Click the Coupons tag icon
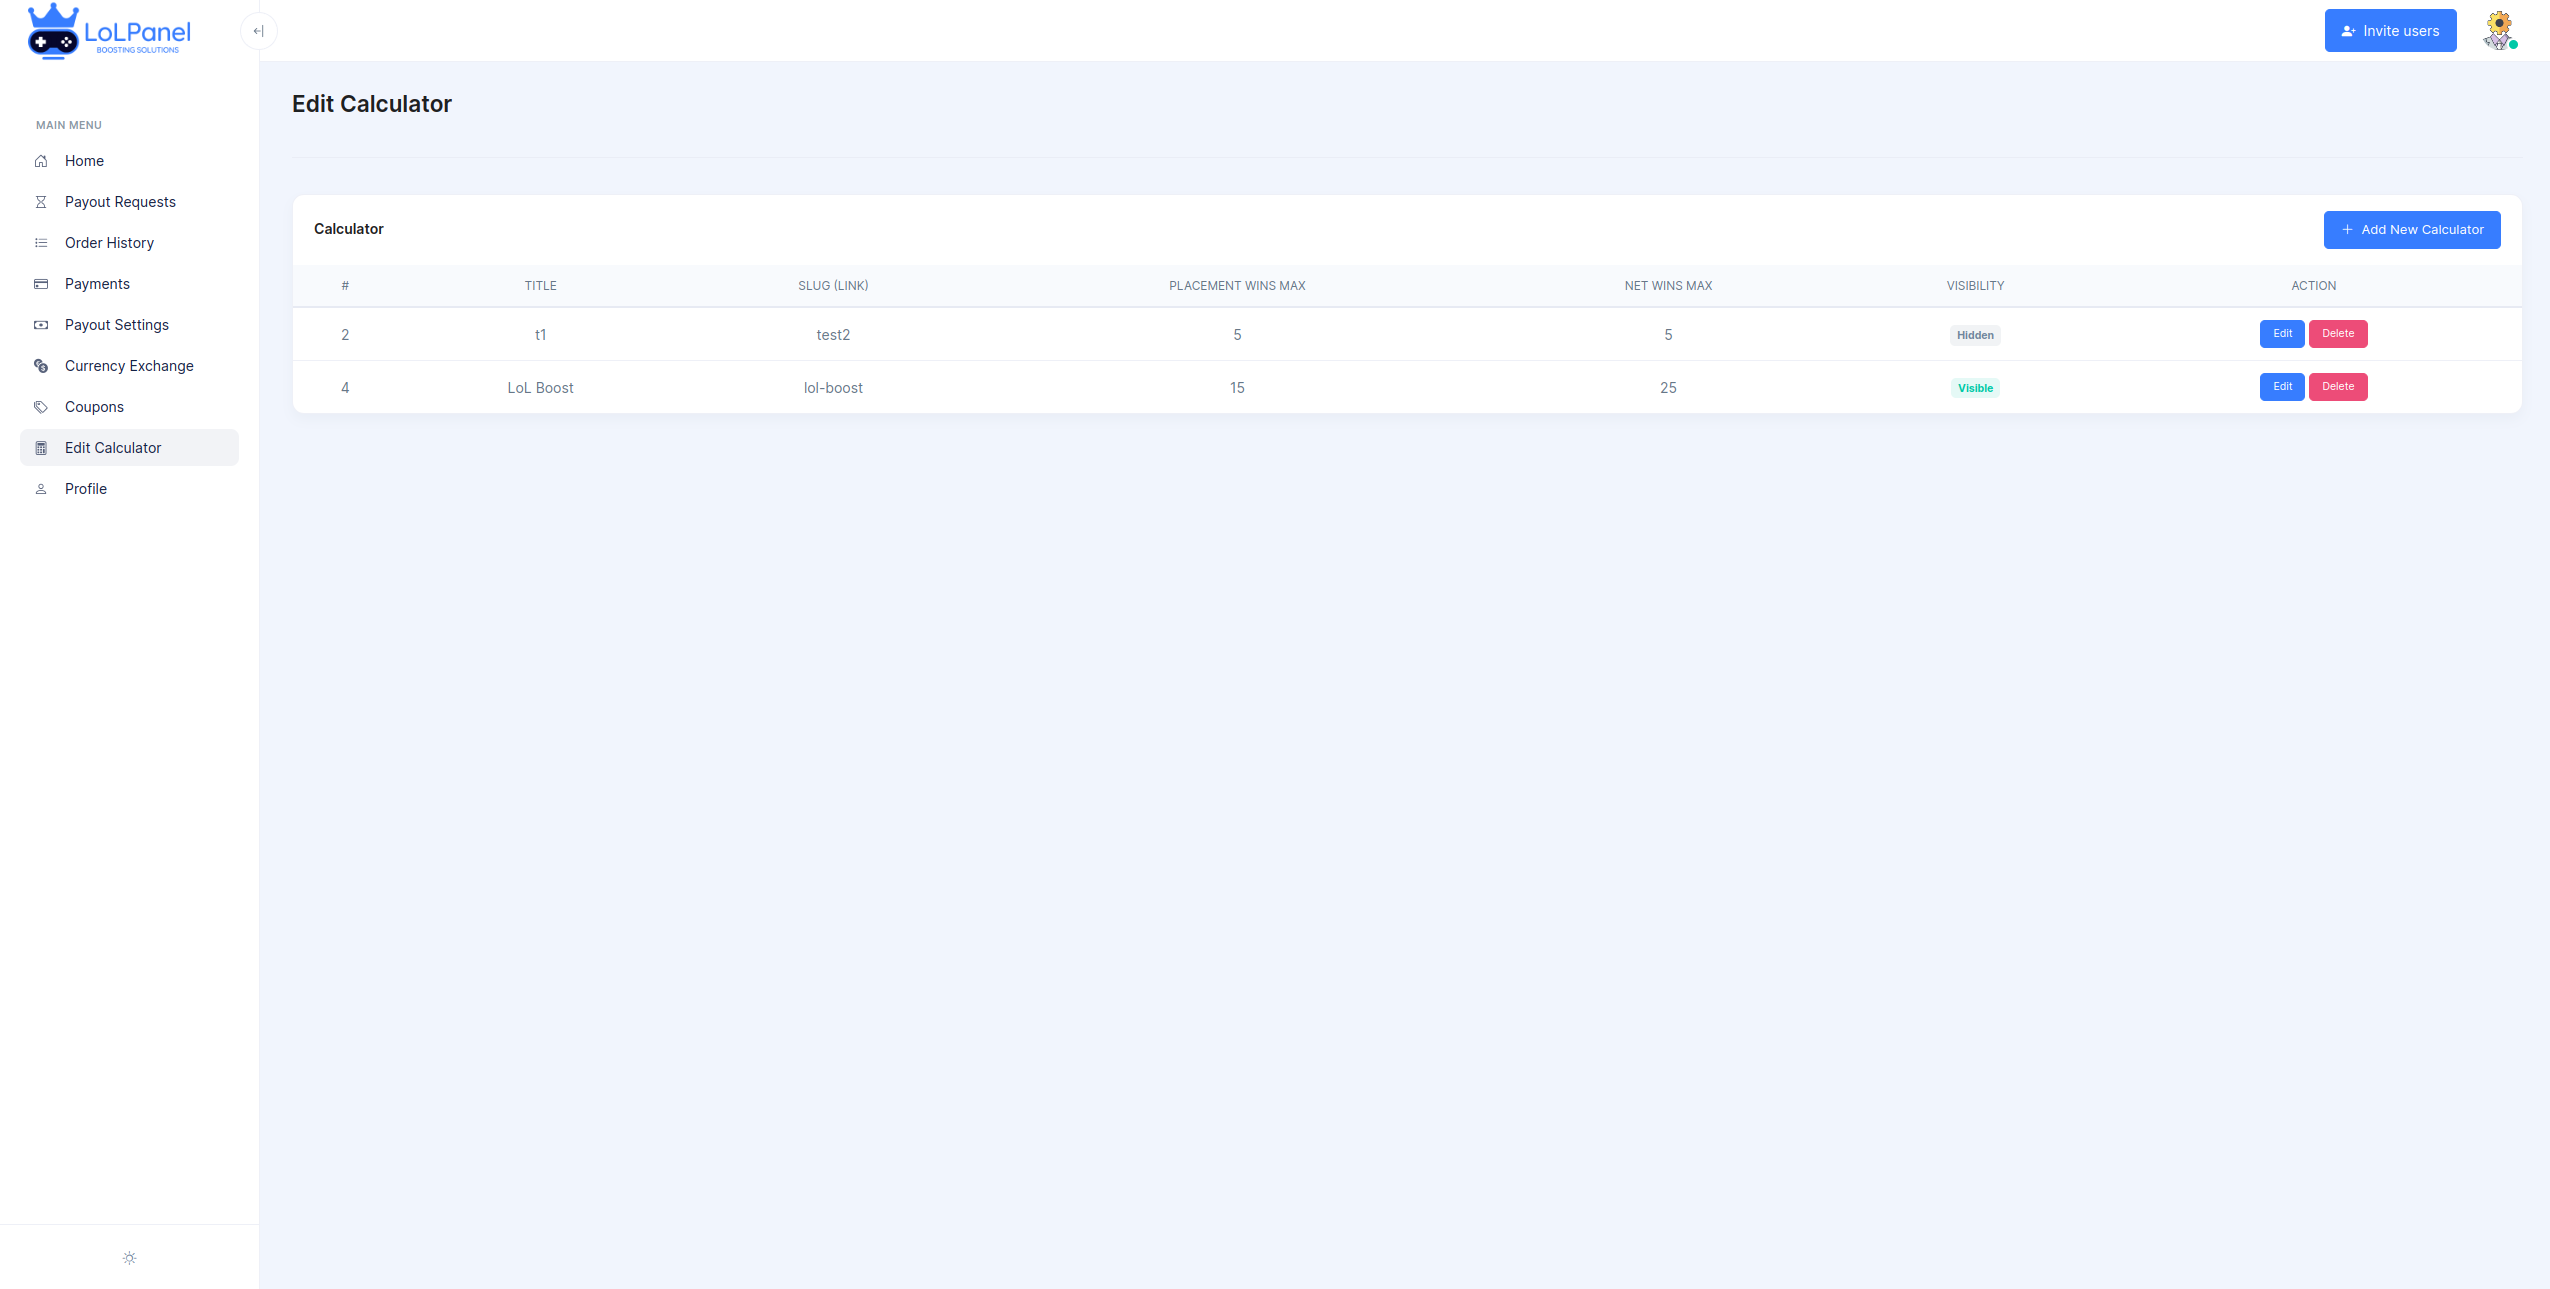Viewport: 2550px width, 1289px height. point(41,407)
